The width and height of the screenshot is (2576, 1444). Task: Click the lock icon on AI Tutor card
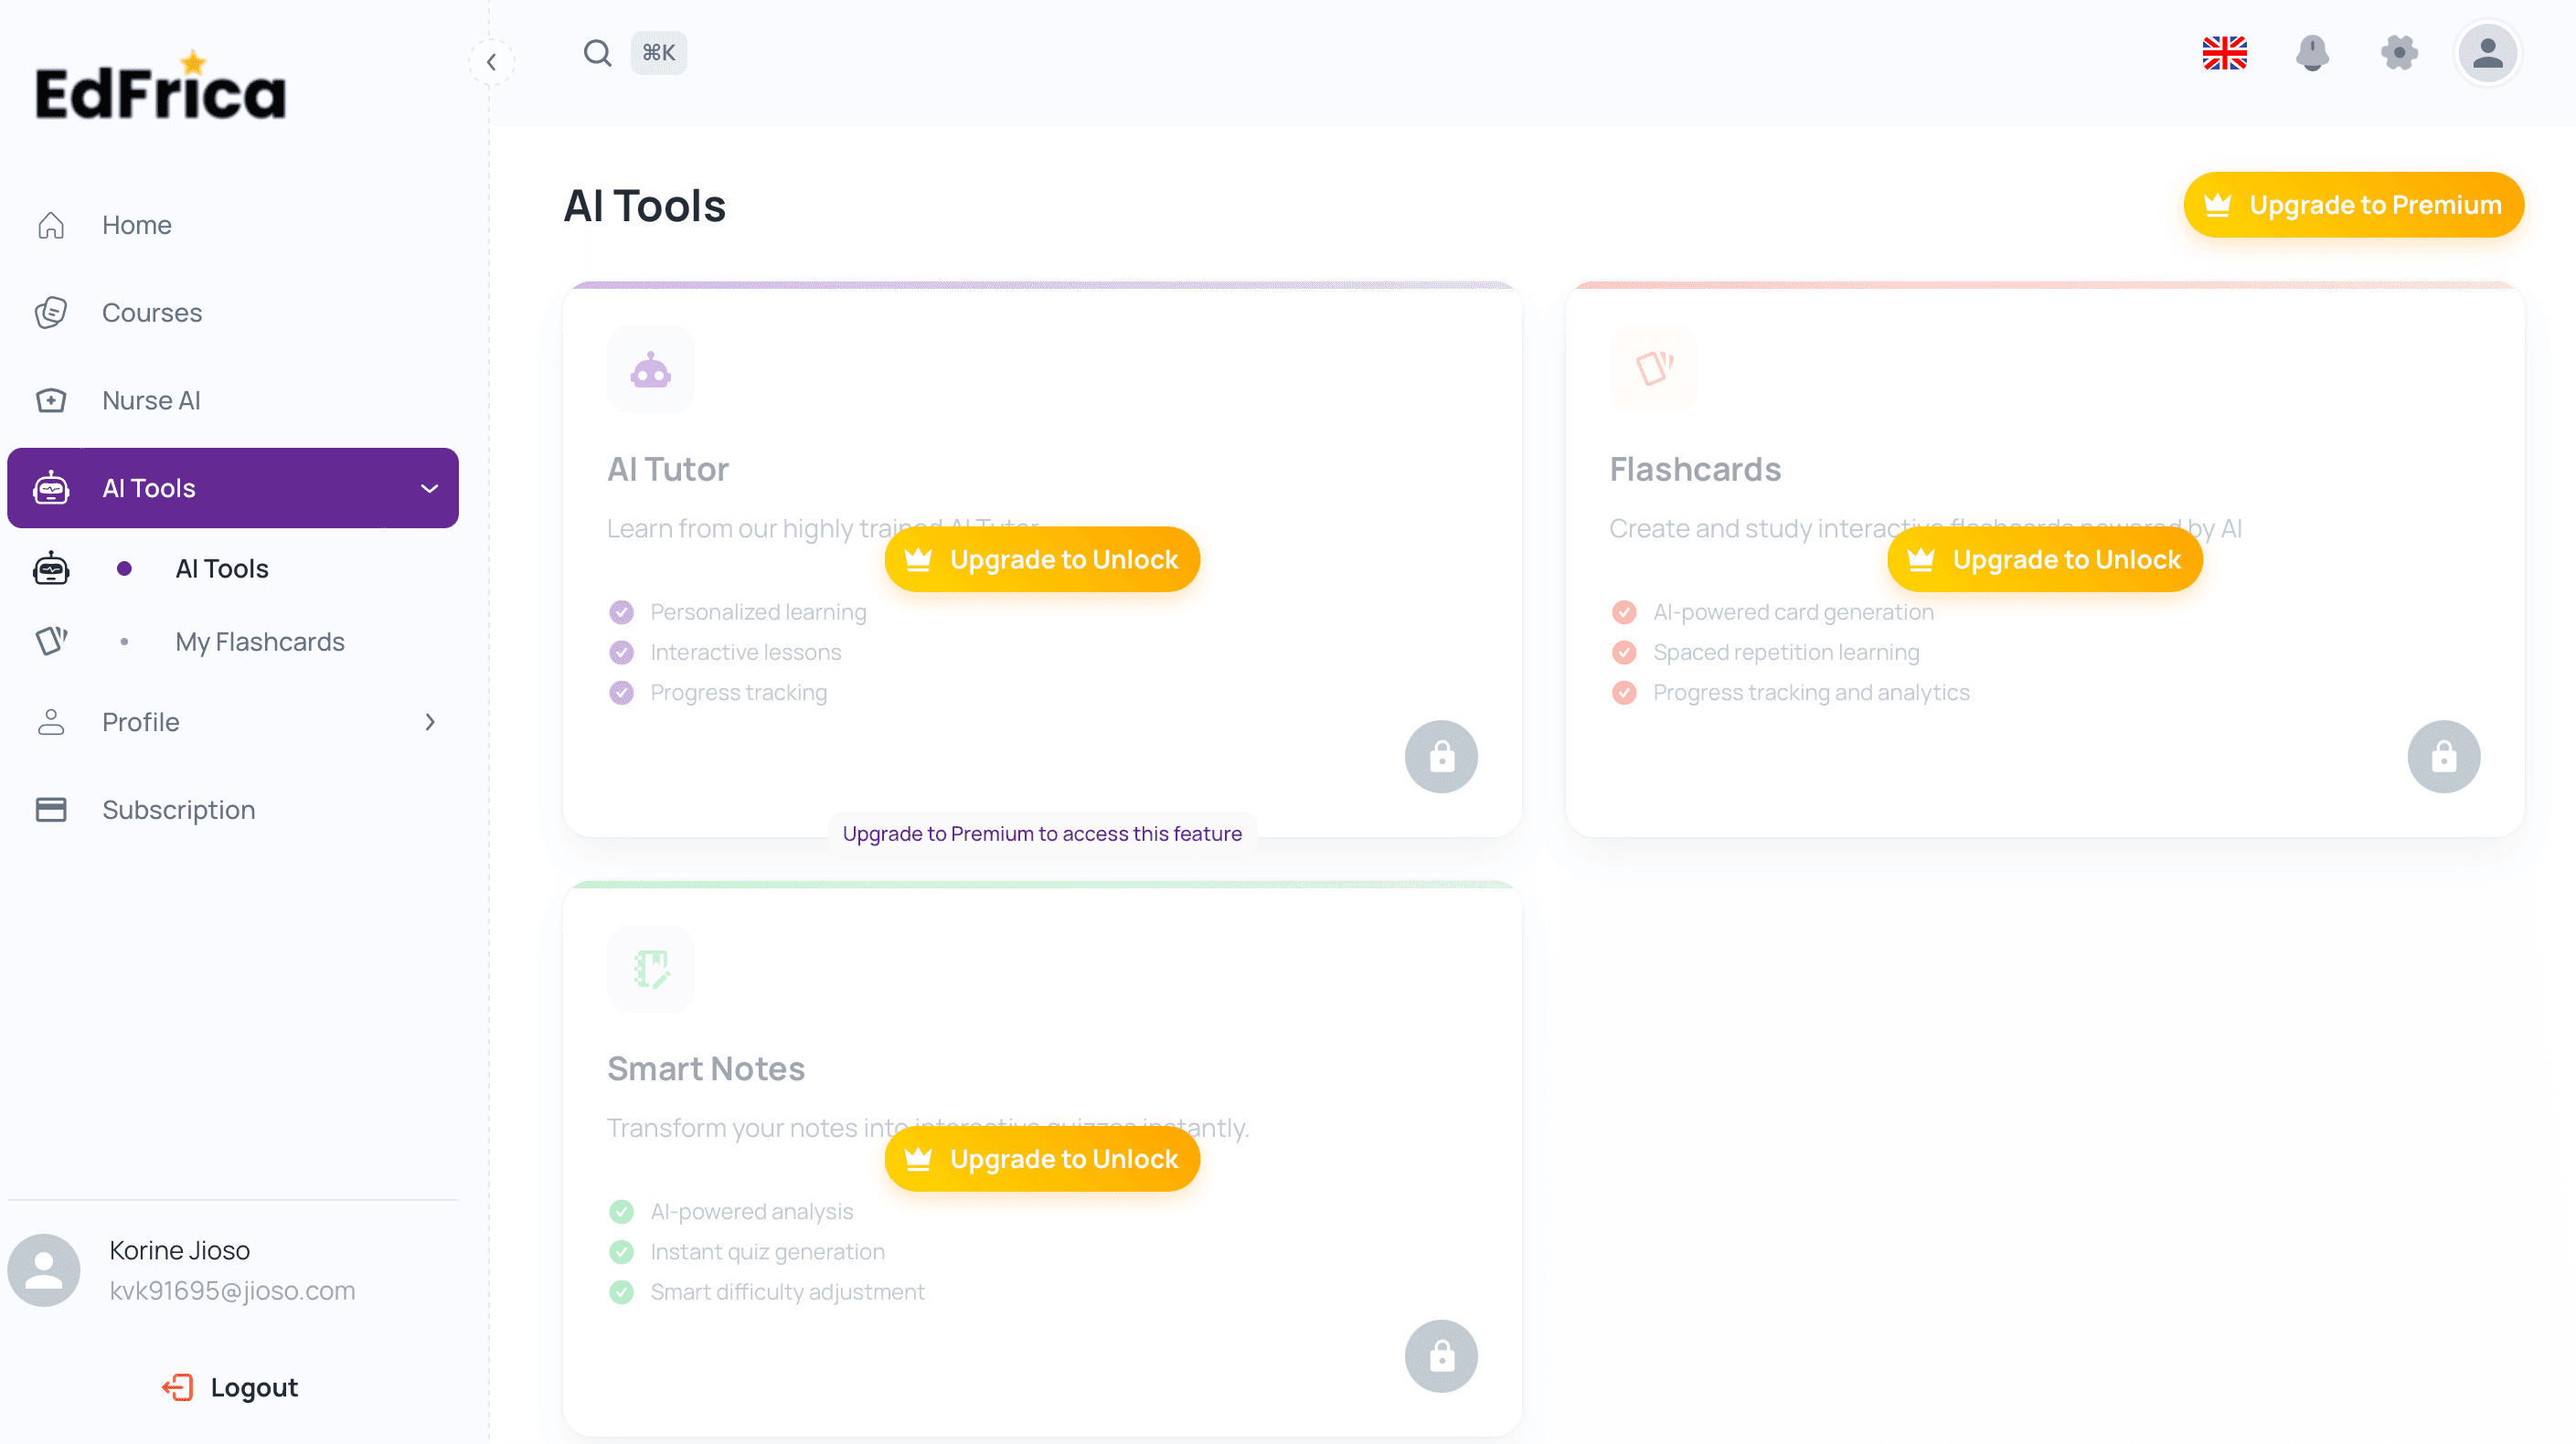click(x=1441, y=757)
